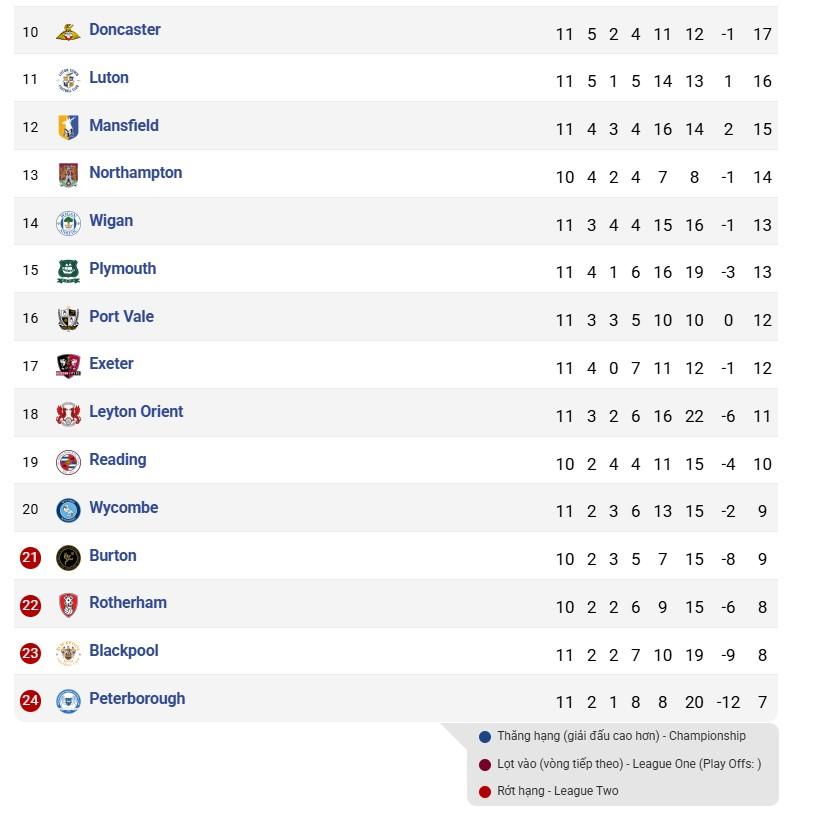
Task: Click the Wigan club crest icon
Action: [x=68, y=223]
